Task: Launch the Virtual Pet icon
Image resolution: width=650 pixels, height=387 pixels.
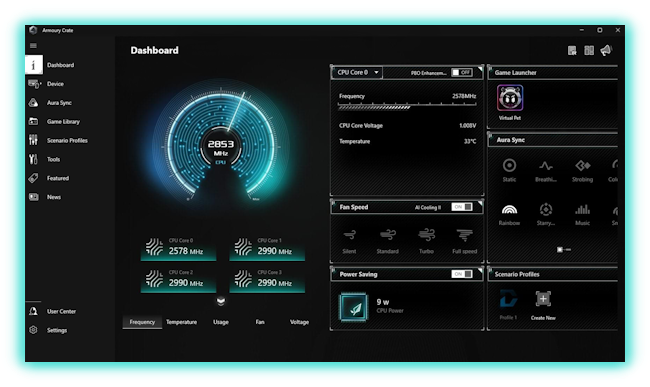Action: click(510, 98)
